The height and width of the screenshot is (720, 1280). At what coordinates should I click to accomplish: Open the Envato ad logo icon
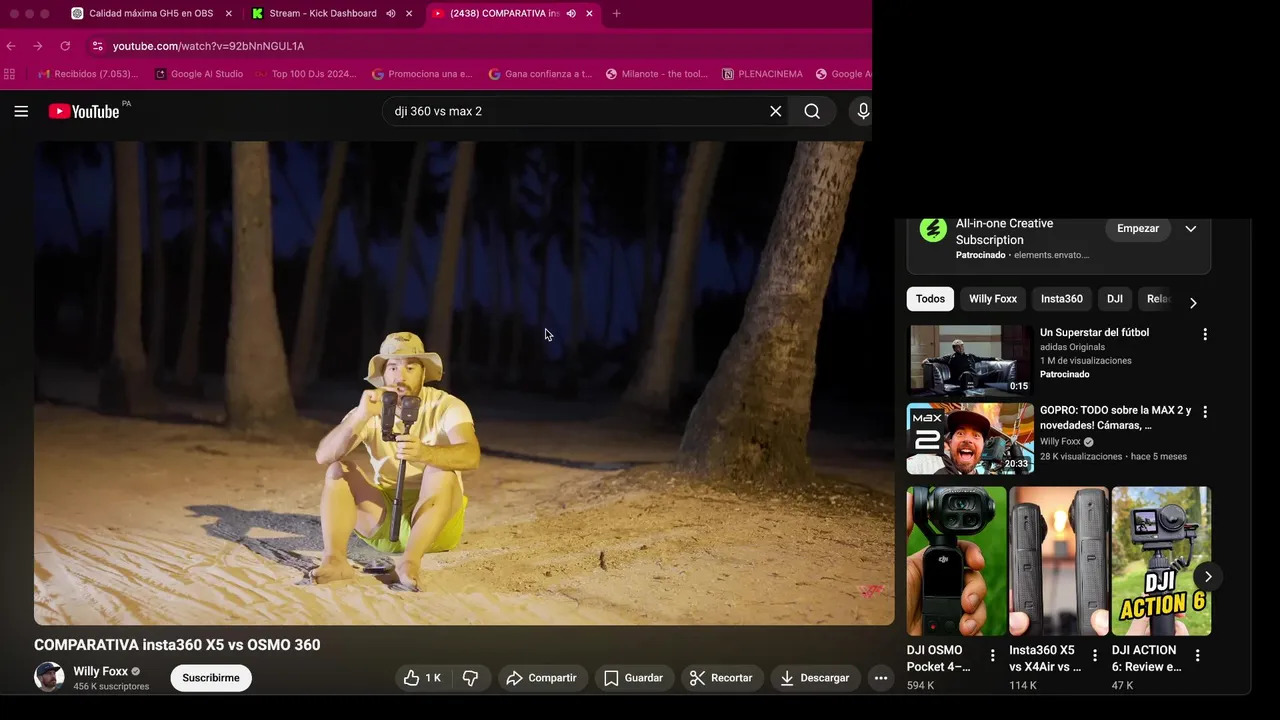pyautogui.click(x=933, y=230)
